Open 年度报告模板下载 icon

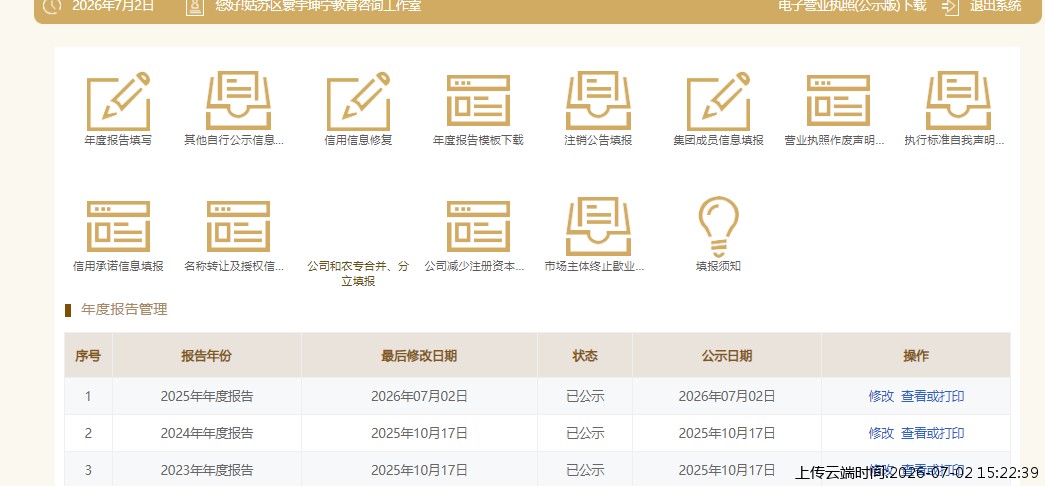pos(479,101)
